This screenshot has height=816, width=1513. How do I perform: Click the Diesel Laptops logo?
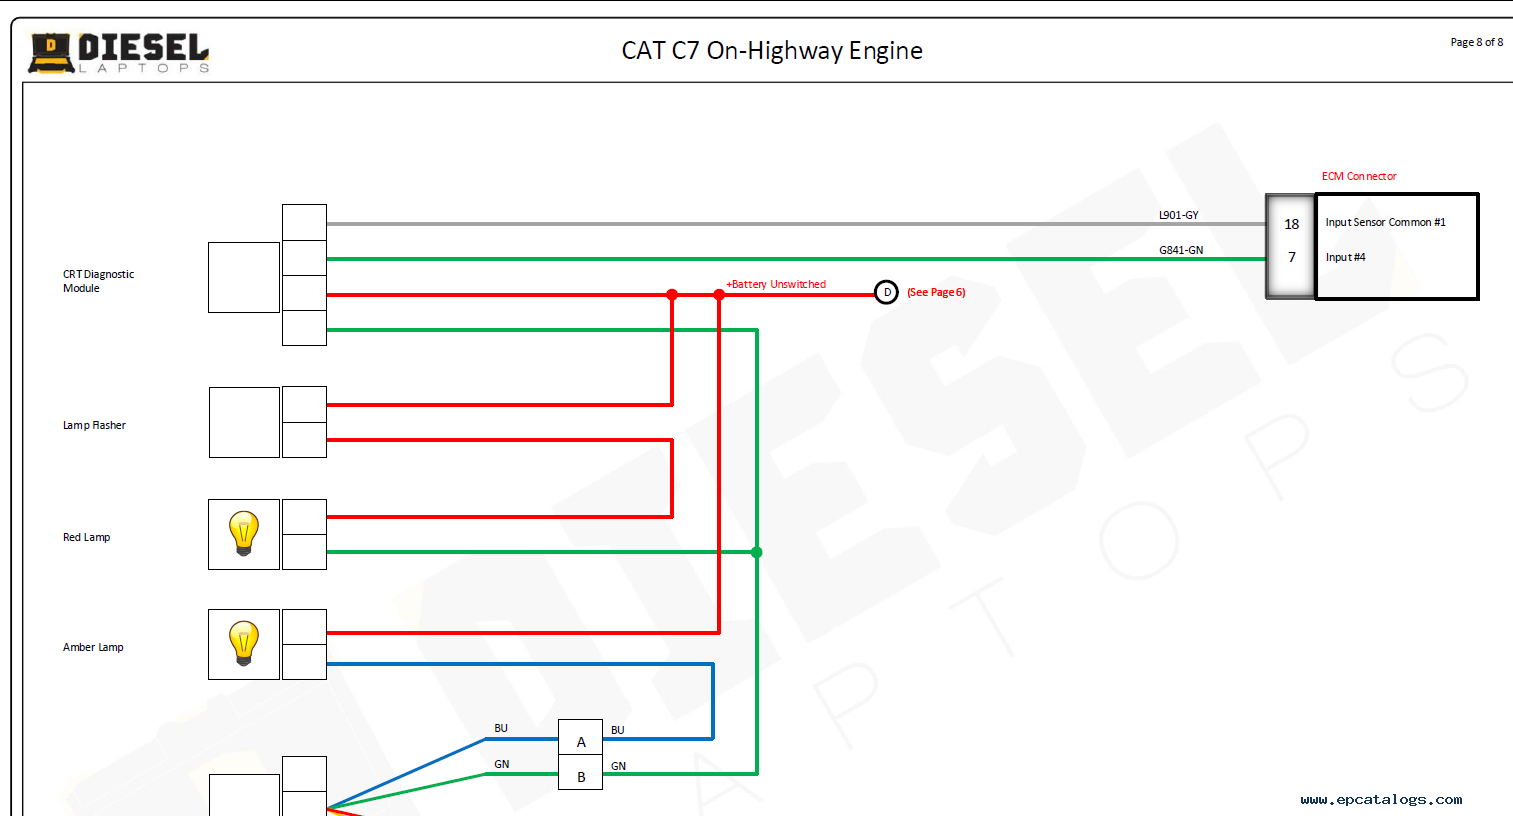[x=119, y=53]
